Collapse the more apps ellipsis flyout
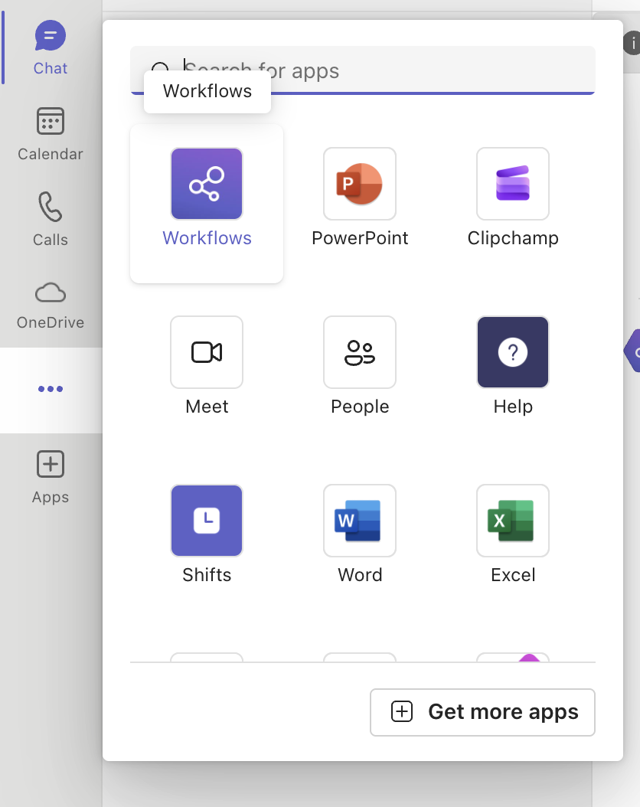The width and height of the screenshot is (640, 807). coord(50,389)
